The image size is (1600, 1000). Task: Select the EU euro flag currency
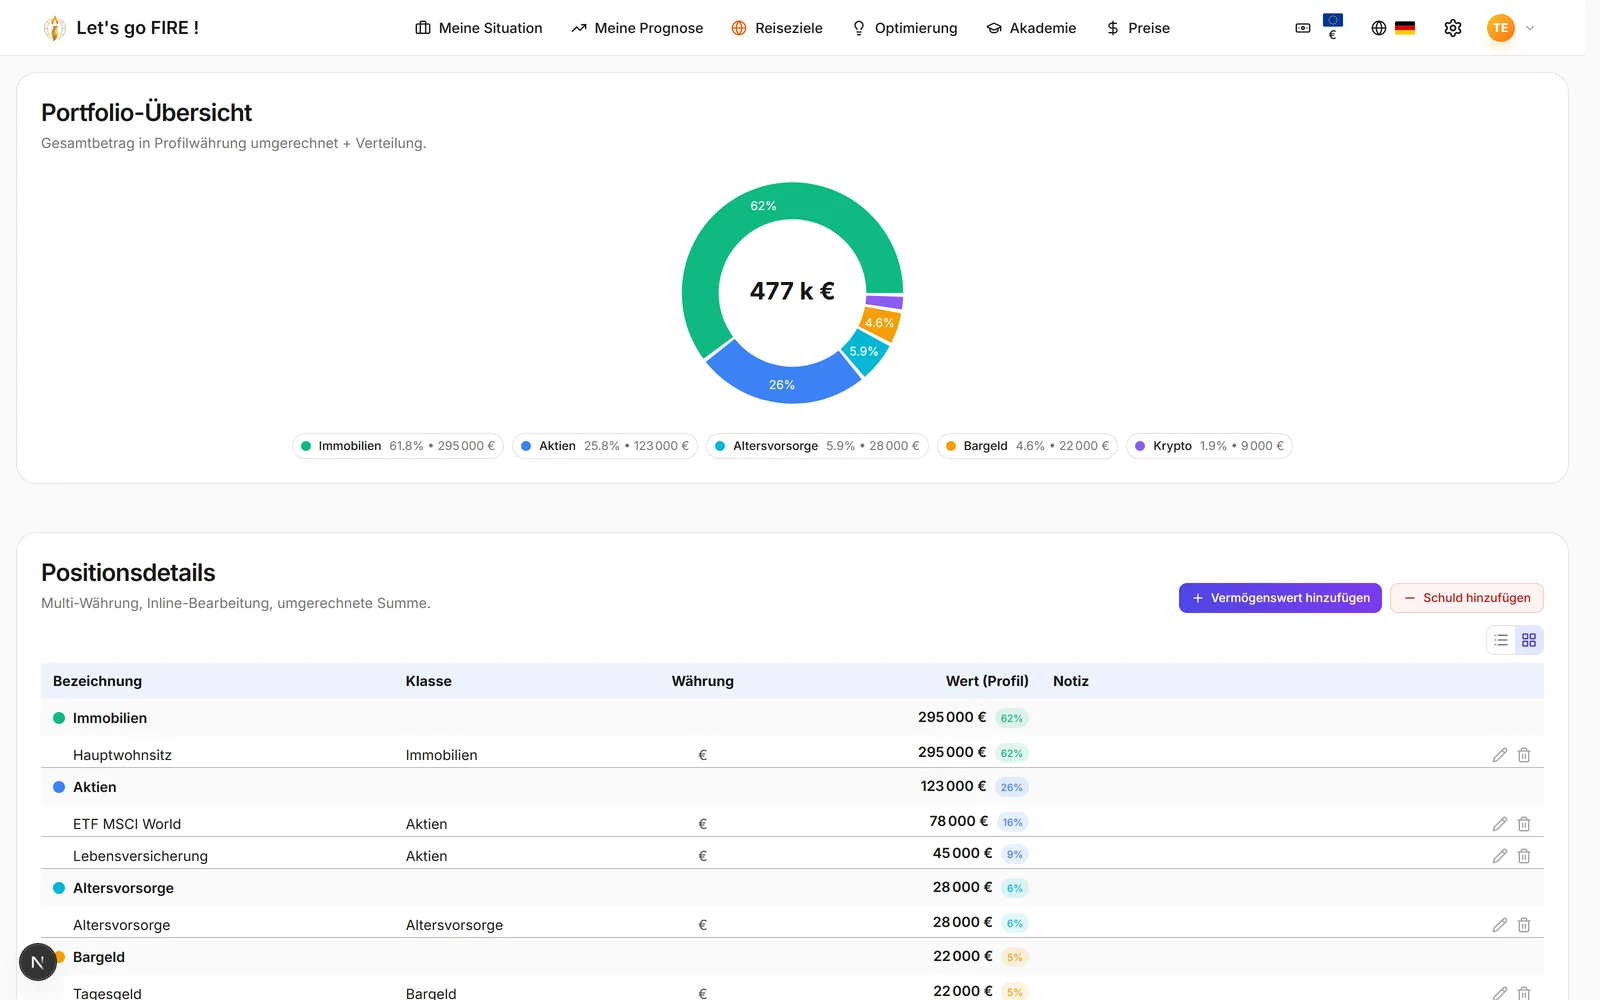[1332, 26]
